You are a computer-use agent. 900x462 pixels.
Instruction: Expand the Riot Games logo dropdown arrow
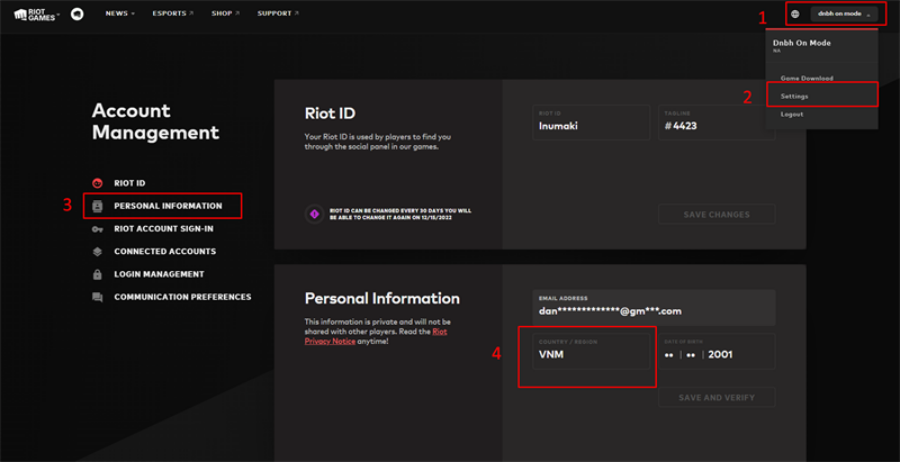58,14
